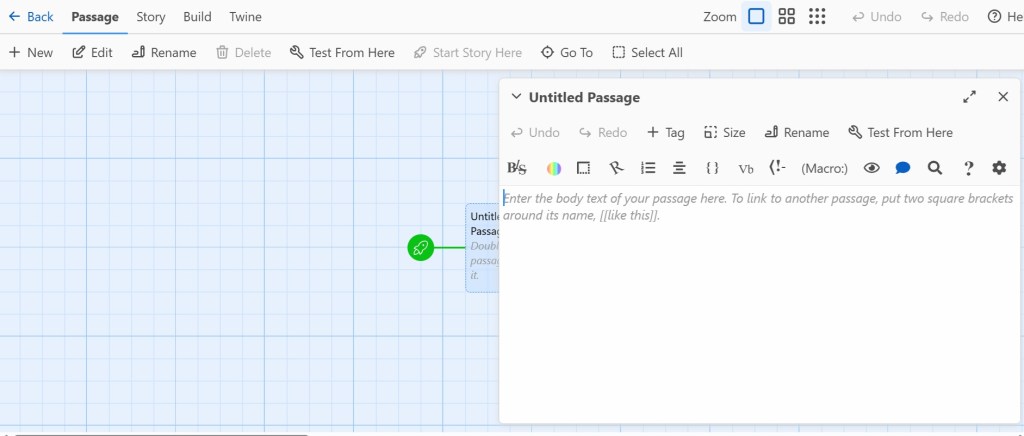Open the Build tab
Screen dimensions: 1024x436
197,17
